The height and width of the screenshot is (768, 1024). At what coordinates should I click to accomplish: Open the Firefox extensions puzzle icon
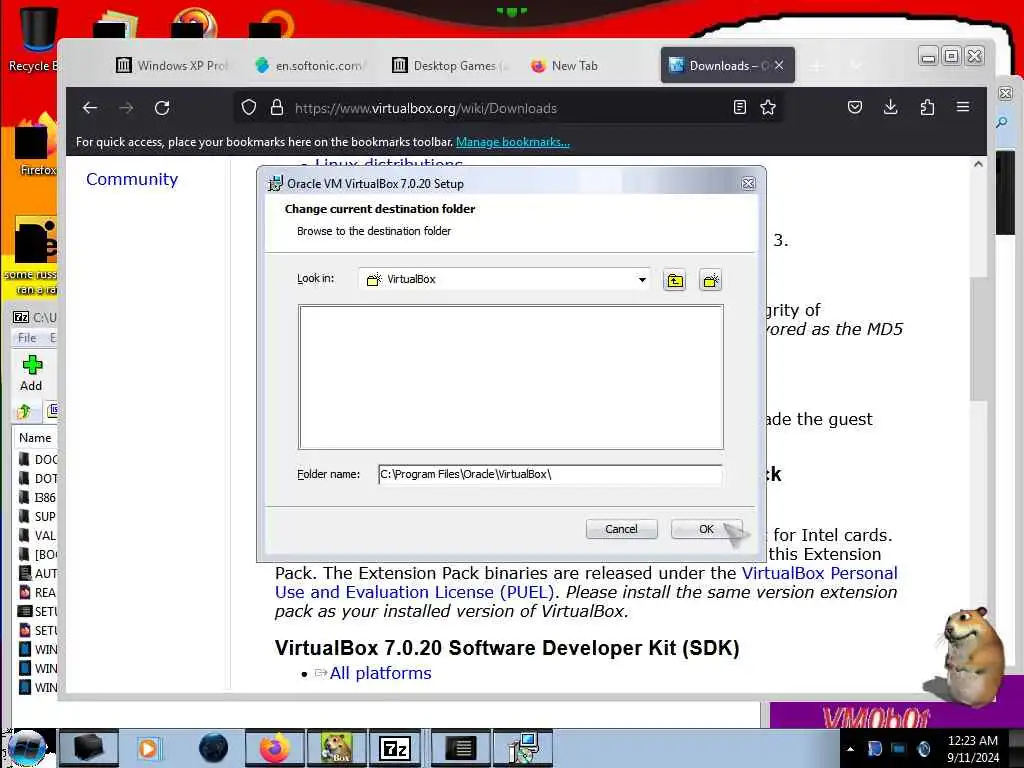tap(927, 107)
